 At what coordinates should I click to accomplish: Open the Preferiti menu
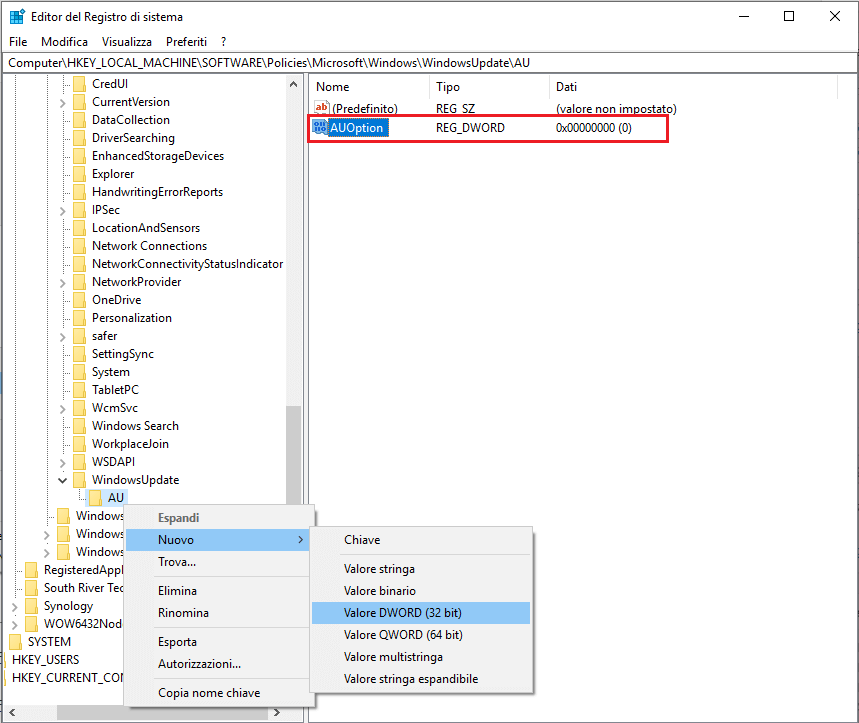(x=186, y=42)
